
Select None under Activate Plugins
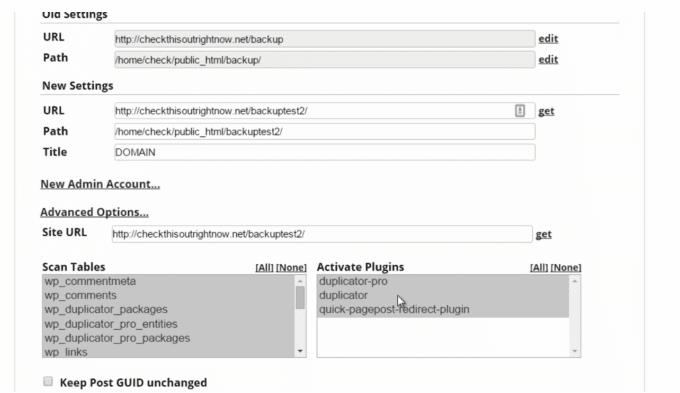click(566, 268)
